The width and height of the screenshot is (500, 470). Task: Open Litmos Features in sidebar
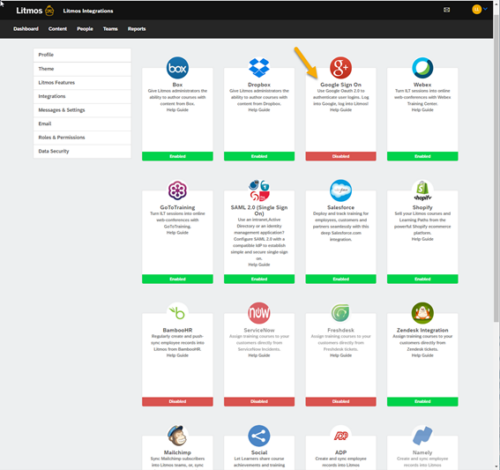click(x=82, y=83)
